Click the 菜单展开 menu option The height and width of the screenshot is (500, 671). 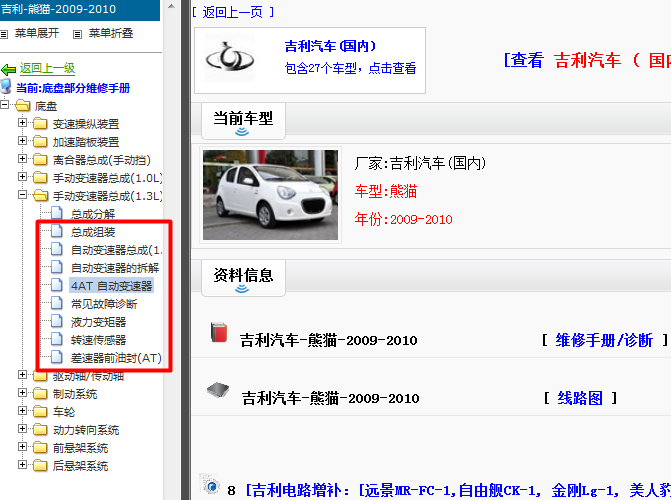[37, 33]
